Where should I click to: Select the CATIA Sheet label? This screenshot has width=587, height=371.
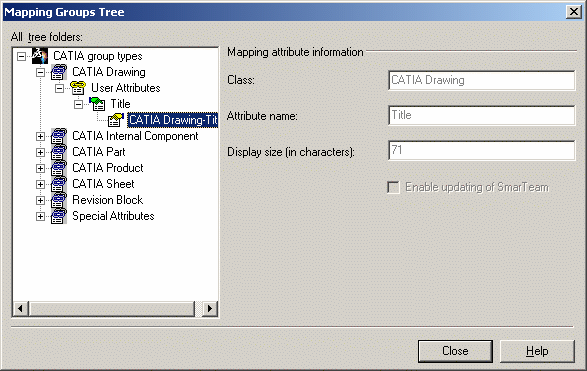click(103, 184)
